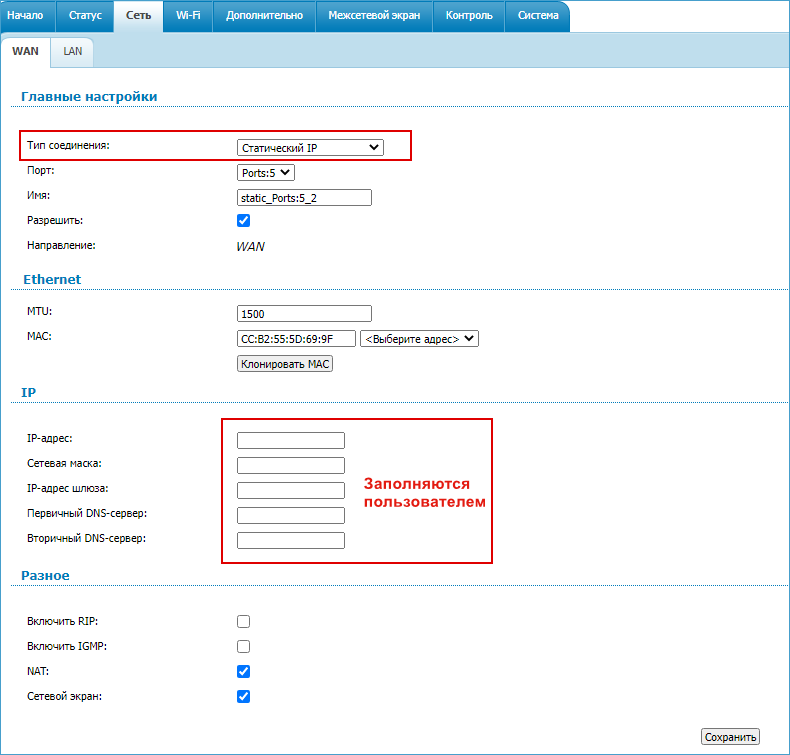The width and height of the screenshot is (790, 755).
Task: Click the IP section heading
Action: (28, 392)
